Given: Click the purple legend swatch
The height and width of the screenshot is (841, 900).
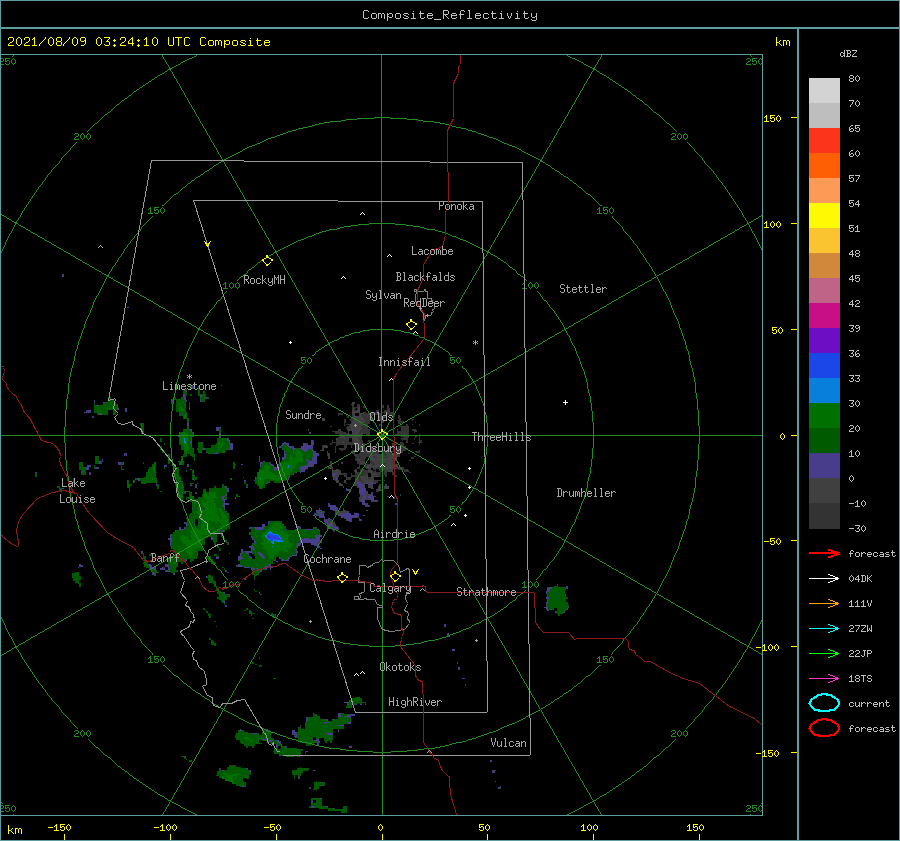Looking at the screenshot, I should (824, 340).
